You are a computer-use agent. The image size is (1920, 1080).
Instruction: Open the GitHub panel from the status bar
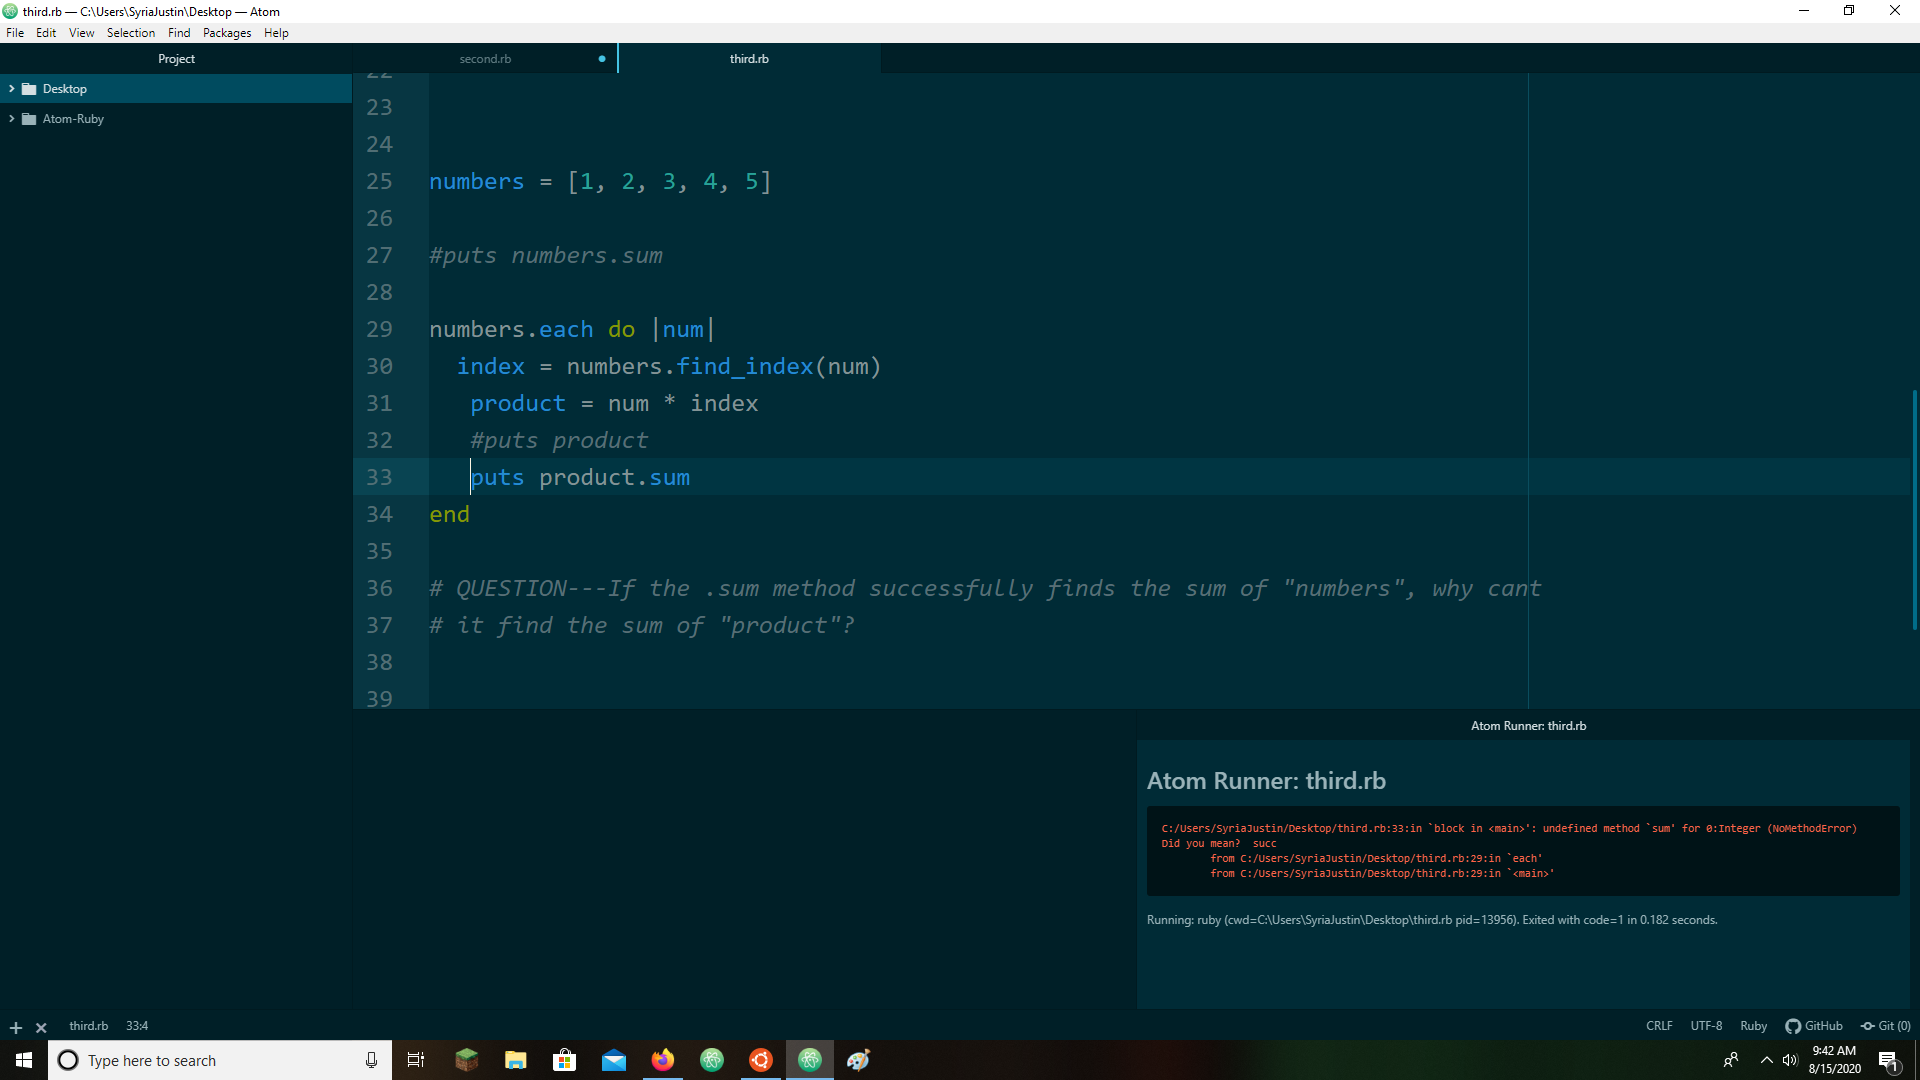[x=1813, y=1026]
